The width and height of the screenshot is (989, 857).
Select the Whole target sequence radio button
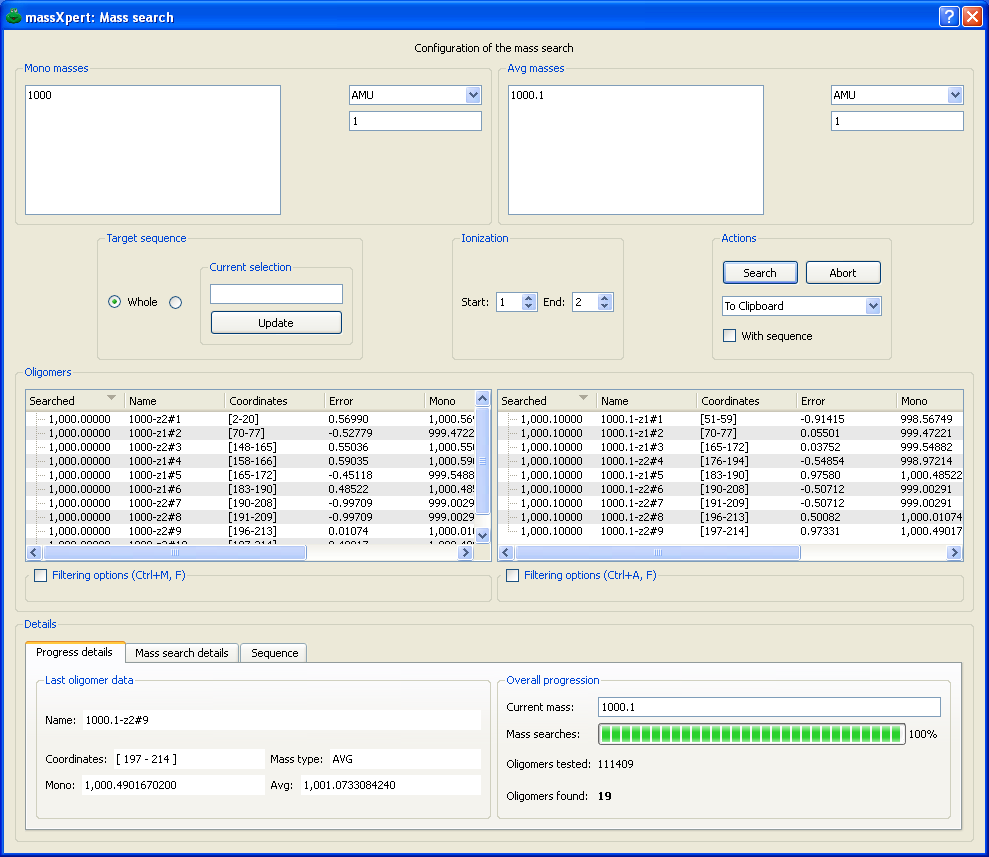tap(115, 302)
